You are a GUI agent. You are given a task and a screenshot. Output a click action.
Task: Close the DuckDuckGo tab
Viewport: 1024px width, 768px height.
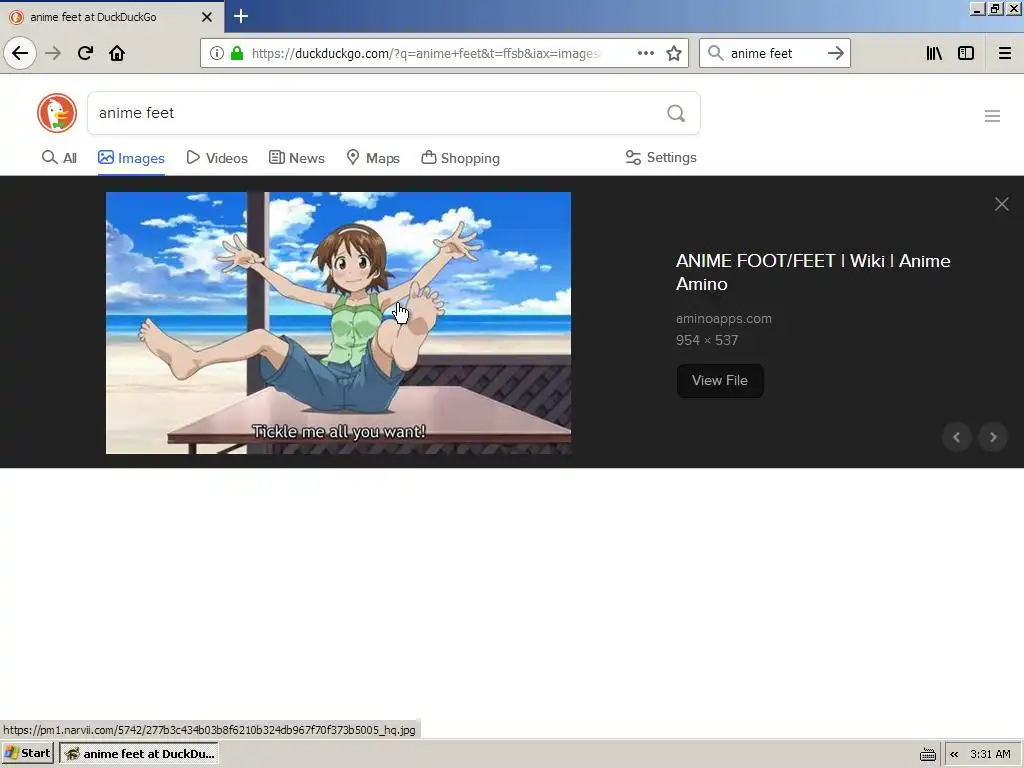tap(207, 17)
